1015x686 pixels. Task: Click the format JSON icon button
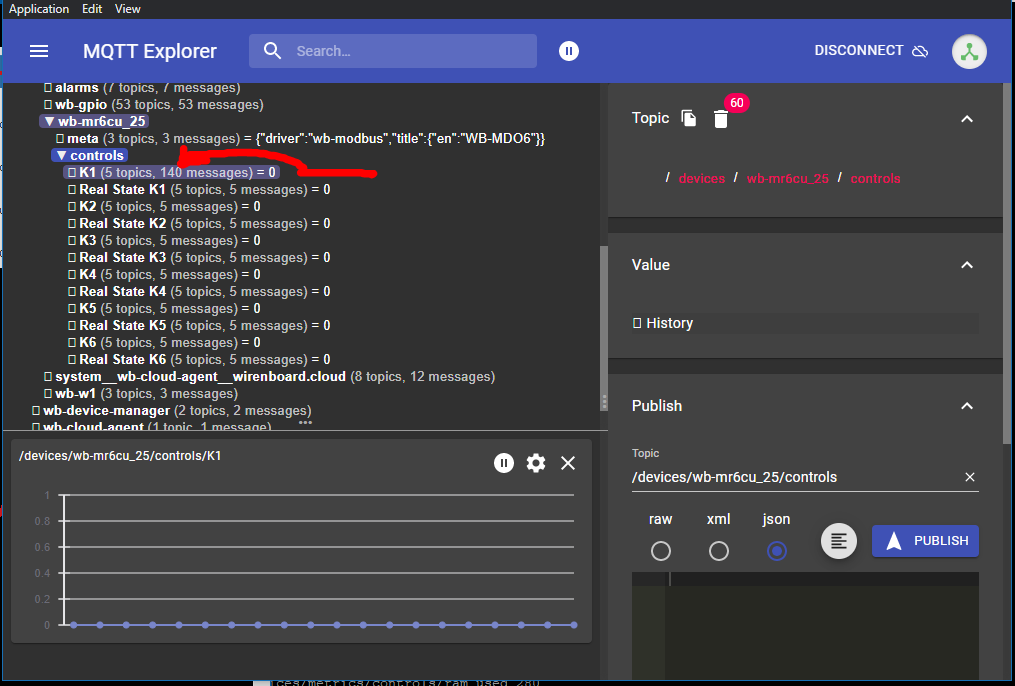tap(839, 541)
